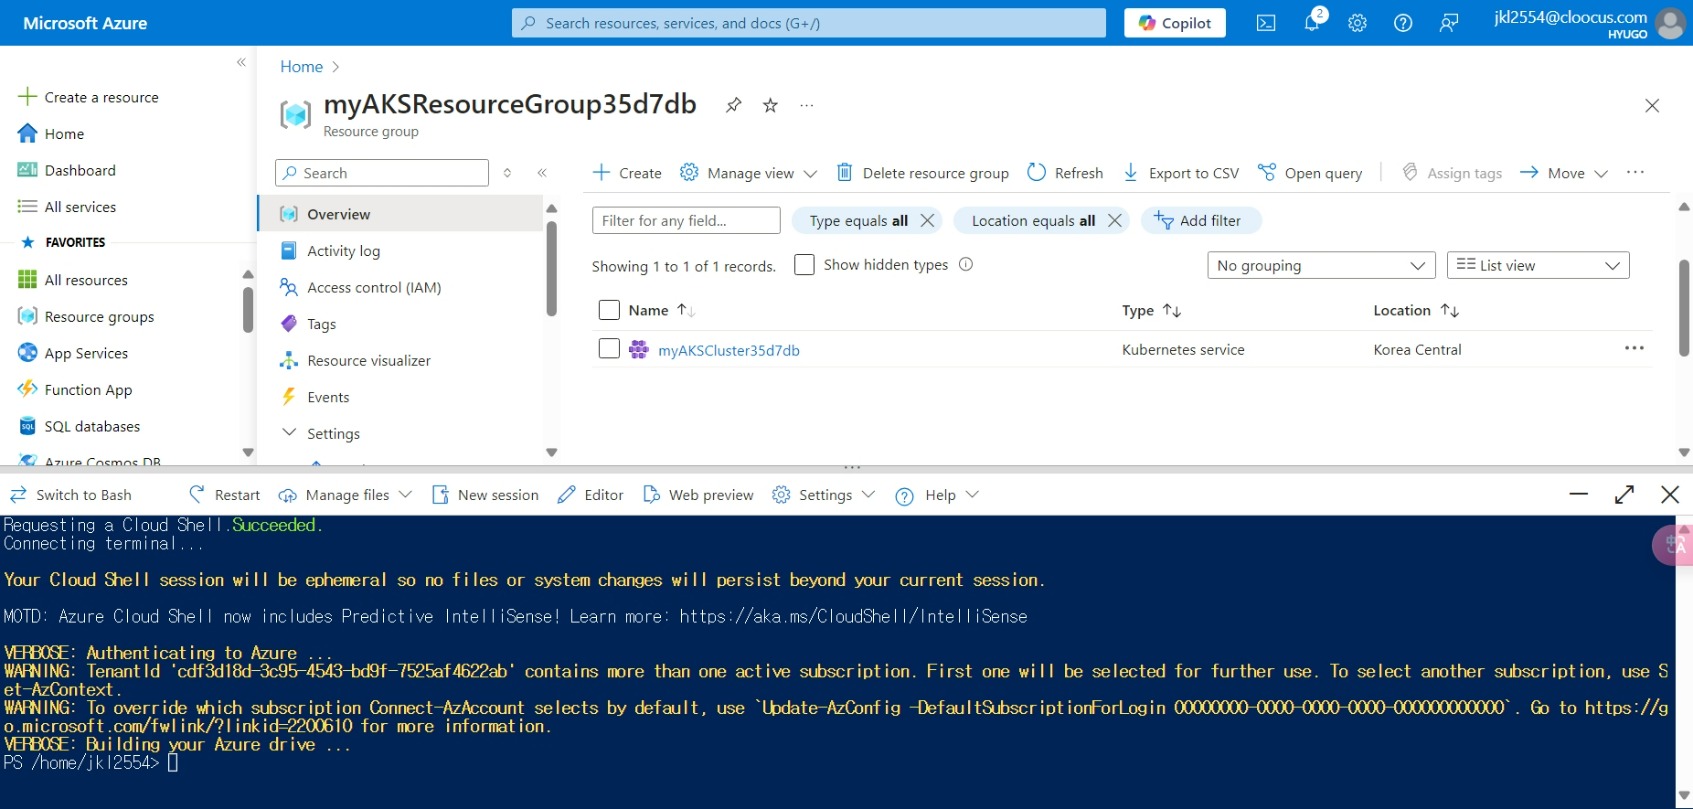
Task: Minimize the Cloud Shell pane
Action: click(1579, 494)
